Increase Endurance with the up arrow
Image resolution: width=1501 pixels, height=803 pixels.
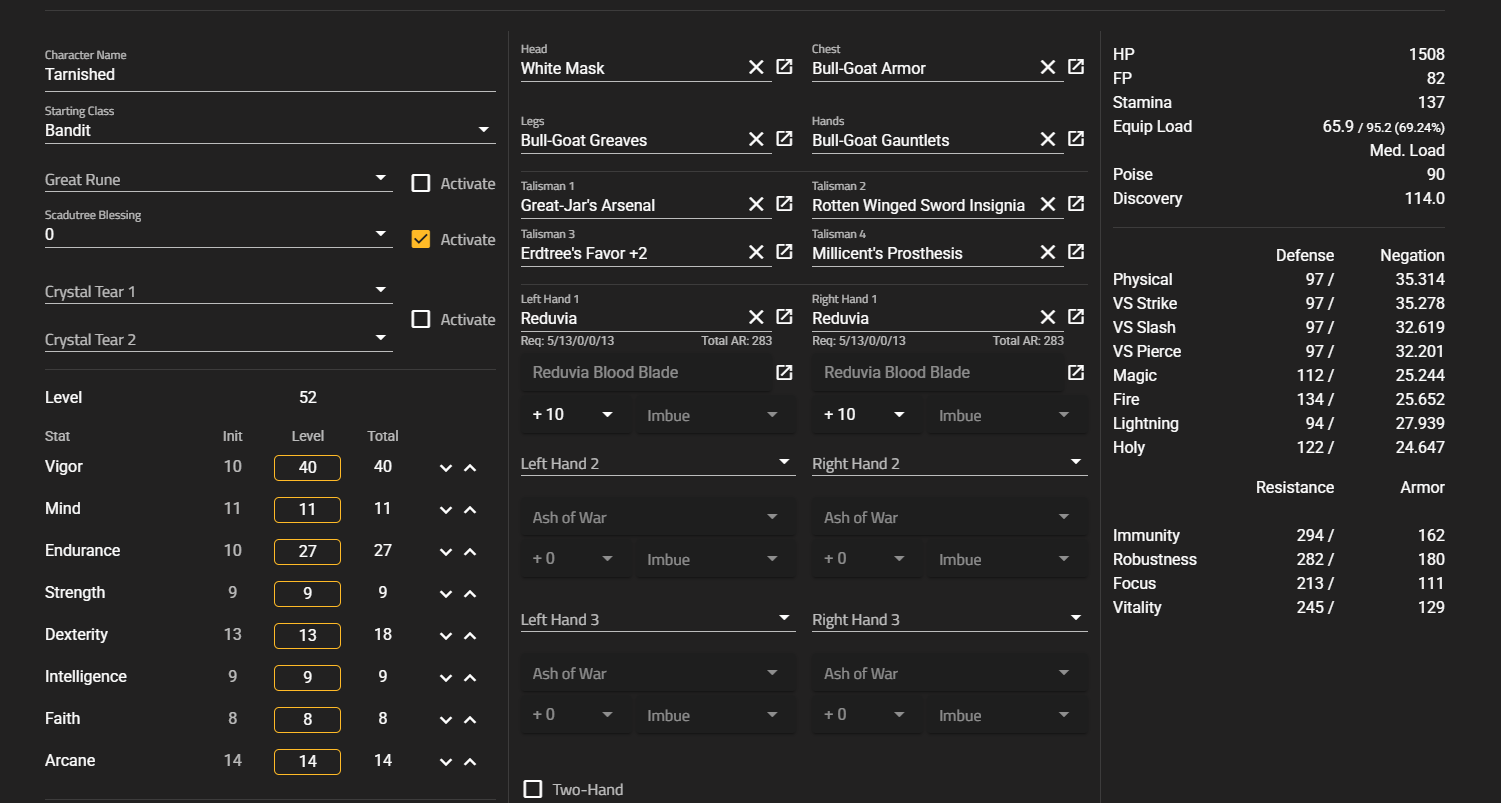(x=470, y=552)
